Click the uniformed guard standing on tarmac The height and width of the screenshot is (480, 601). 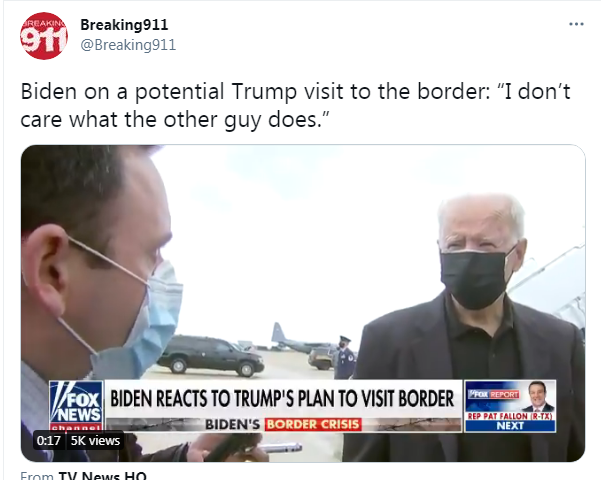(x=344, y=358)
